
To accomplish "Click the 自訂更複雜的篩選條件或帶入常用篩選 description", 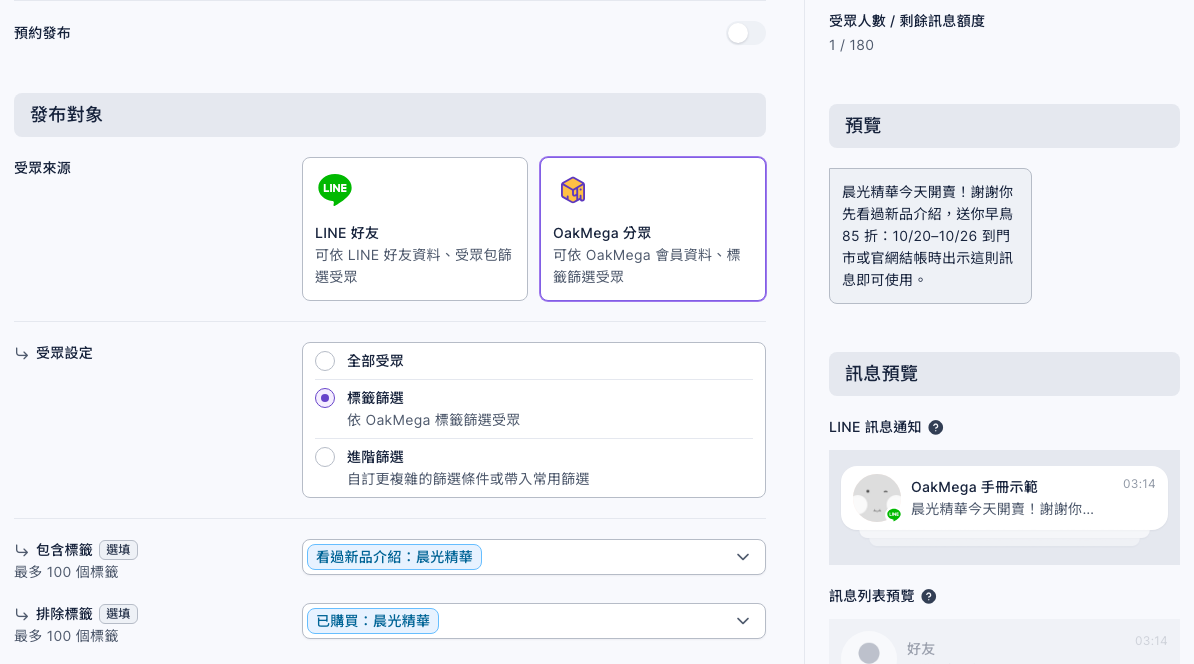I will [468, 479].
